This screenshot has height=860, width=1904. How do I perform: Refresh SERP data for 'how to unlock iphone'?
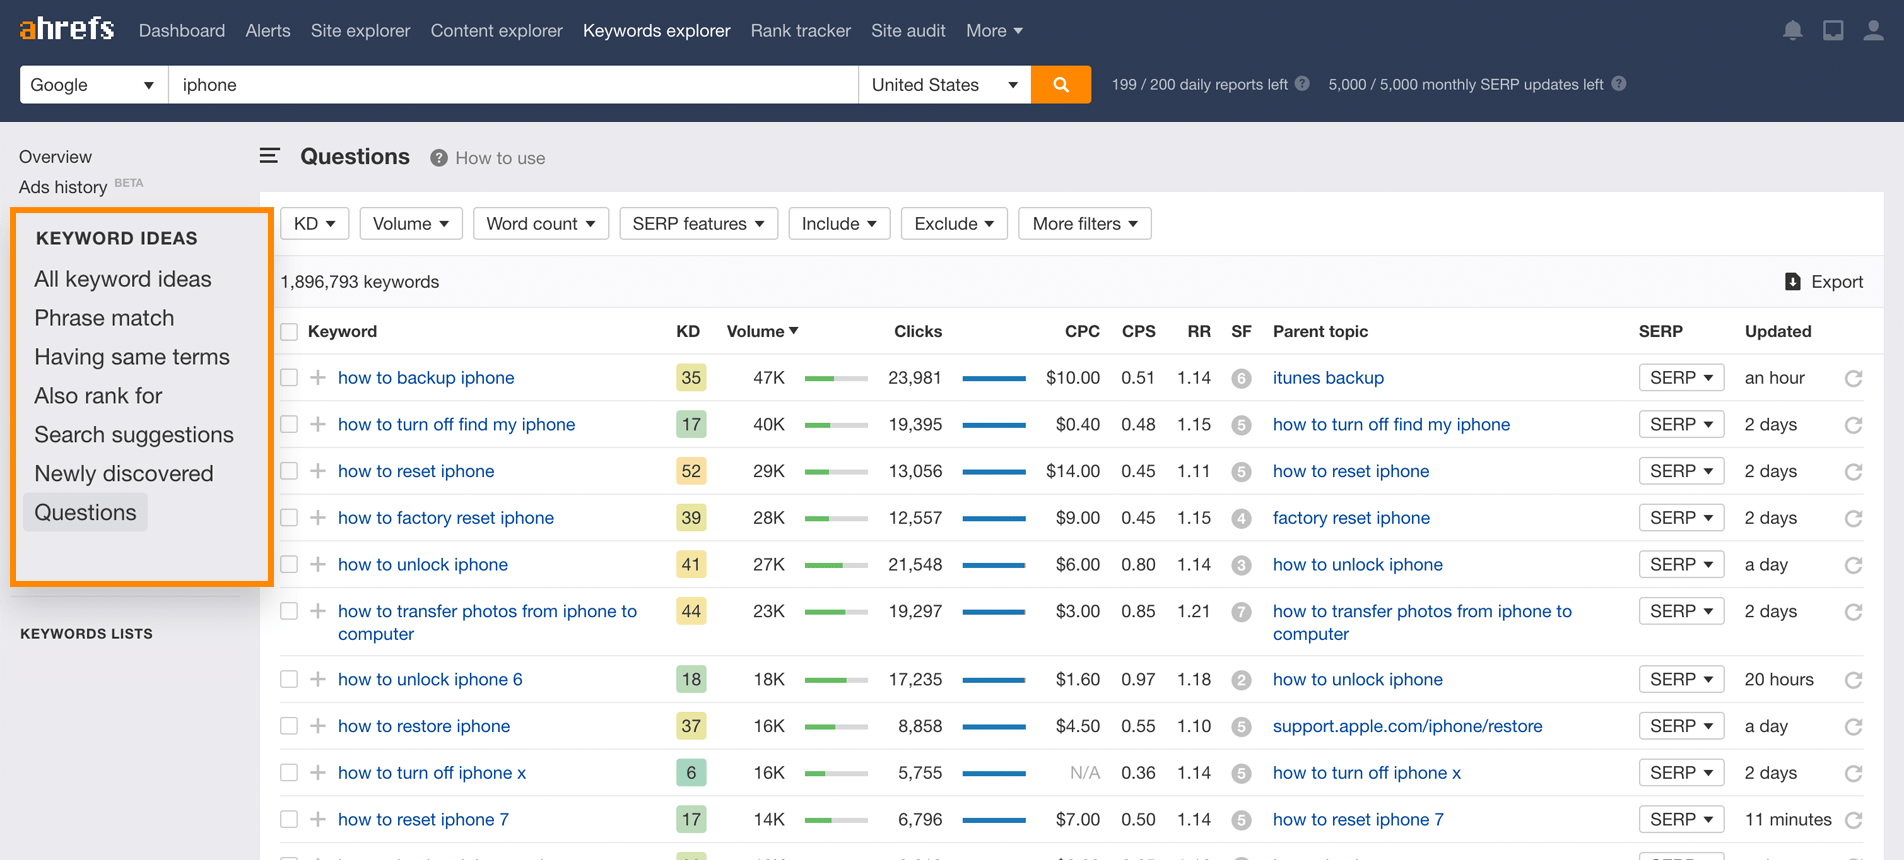pyautogui.click(x=1853, y=565)
